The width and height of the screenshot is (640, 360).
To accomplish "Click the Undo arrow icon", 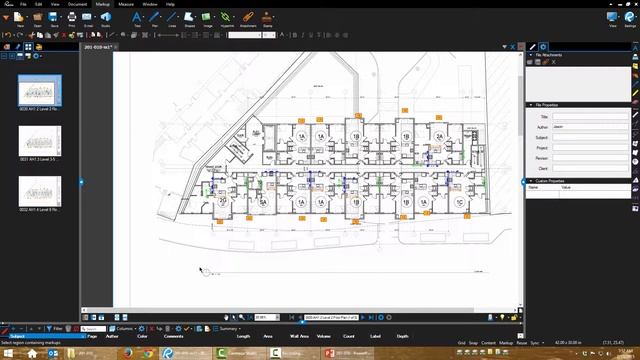I will [8, 35].
